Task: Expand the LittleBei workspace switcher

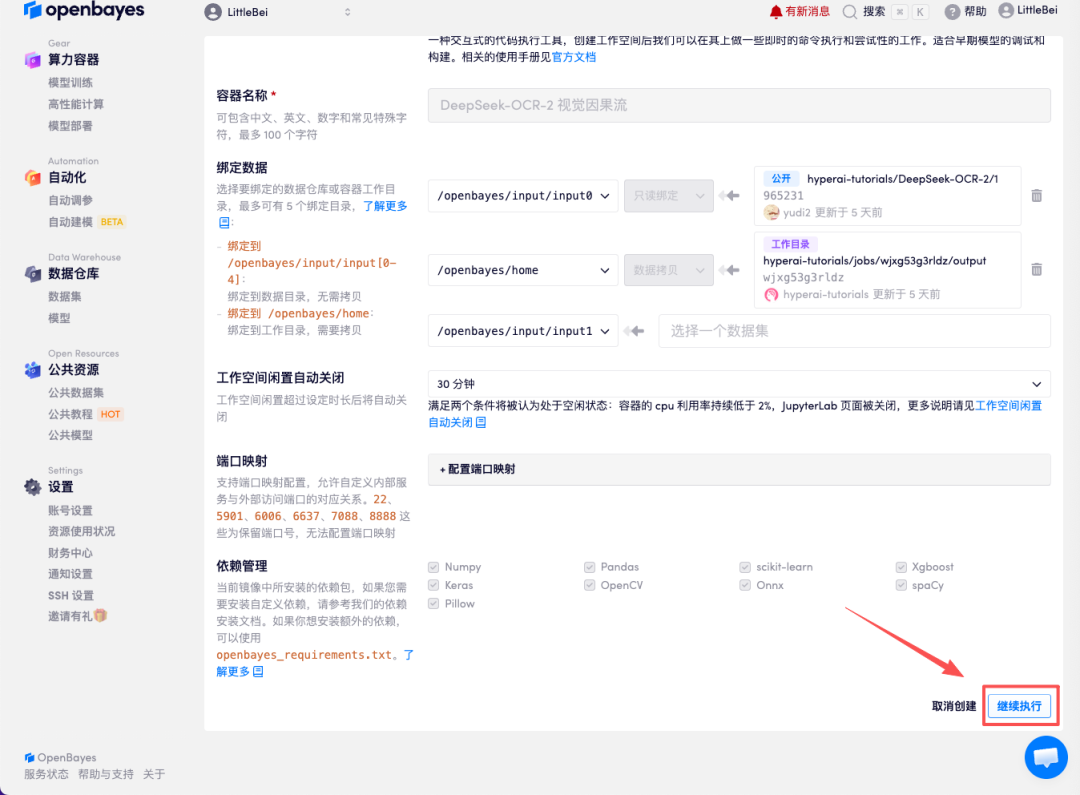Action: click(x=348, y=12)
